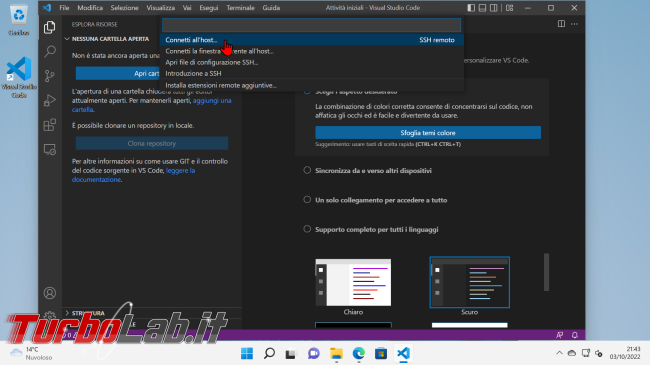
Task: Open the Search view in activity bar
Action: pyautogui.click(x=50, y=51)
